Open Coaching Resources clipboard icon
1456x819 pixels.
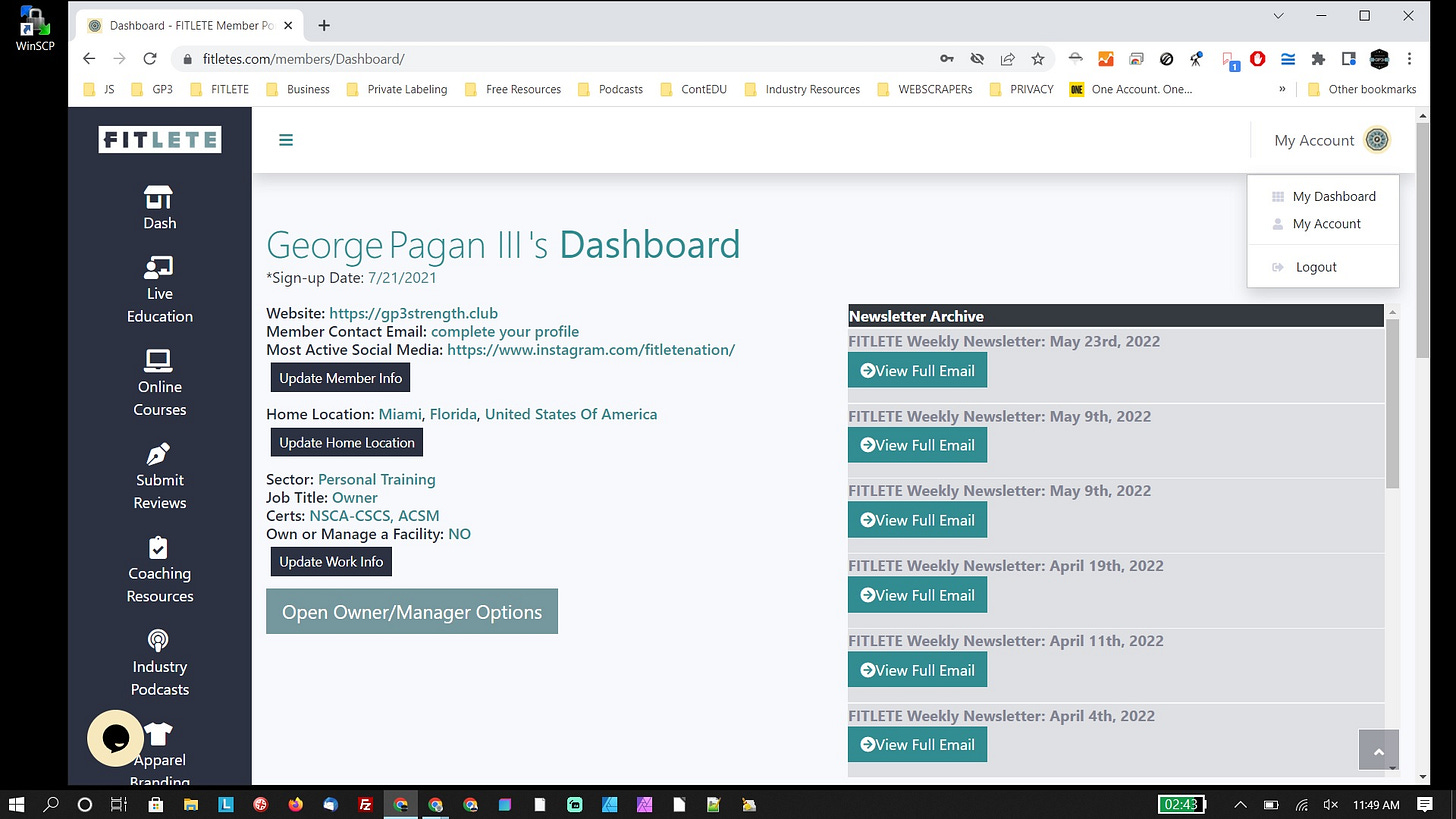(159, 548)
